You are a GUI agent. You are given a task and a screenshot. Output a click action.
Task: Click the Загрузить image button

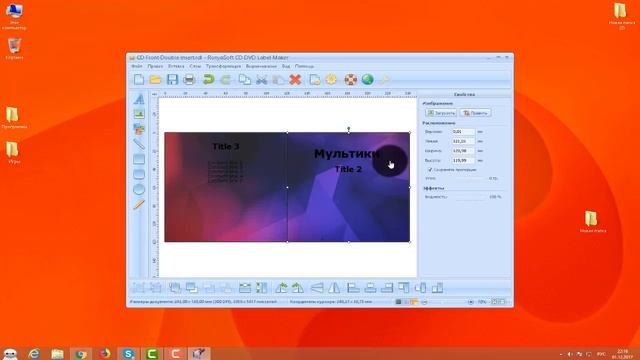coord(441,113)
